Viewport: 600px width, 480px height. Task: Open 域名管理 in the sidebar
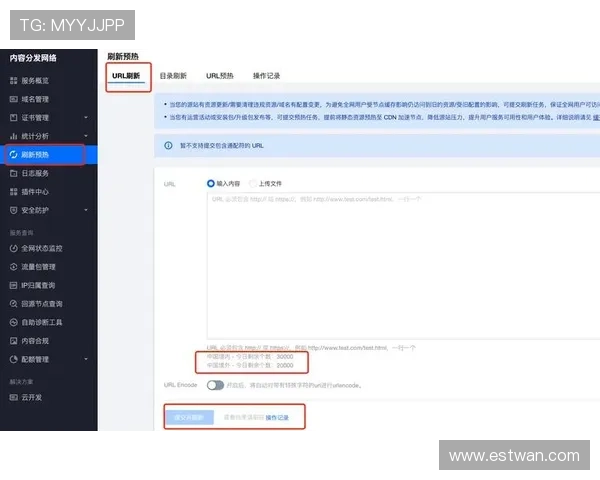[35, 99]
